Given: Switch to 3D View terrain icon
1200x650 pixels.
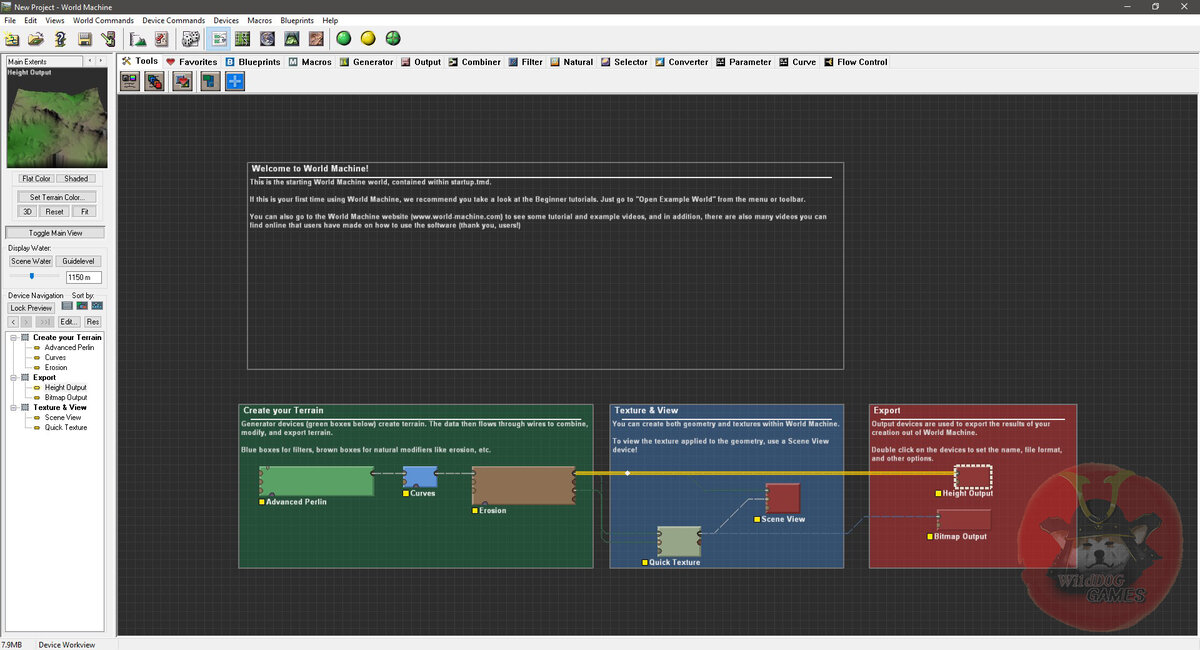Looking at the screenshot, I should click(291, 39).
